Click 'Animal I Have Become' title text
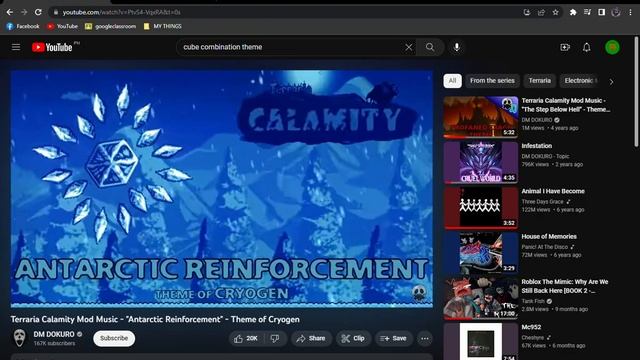Screen dimensions: 640x360 click(x=553, y=191)
